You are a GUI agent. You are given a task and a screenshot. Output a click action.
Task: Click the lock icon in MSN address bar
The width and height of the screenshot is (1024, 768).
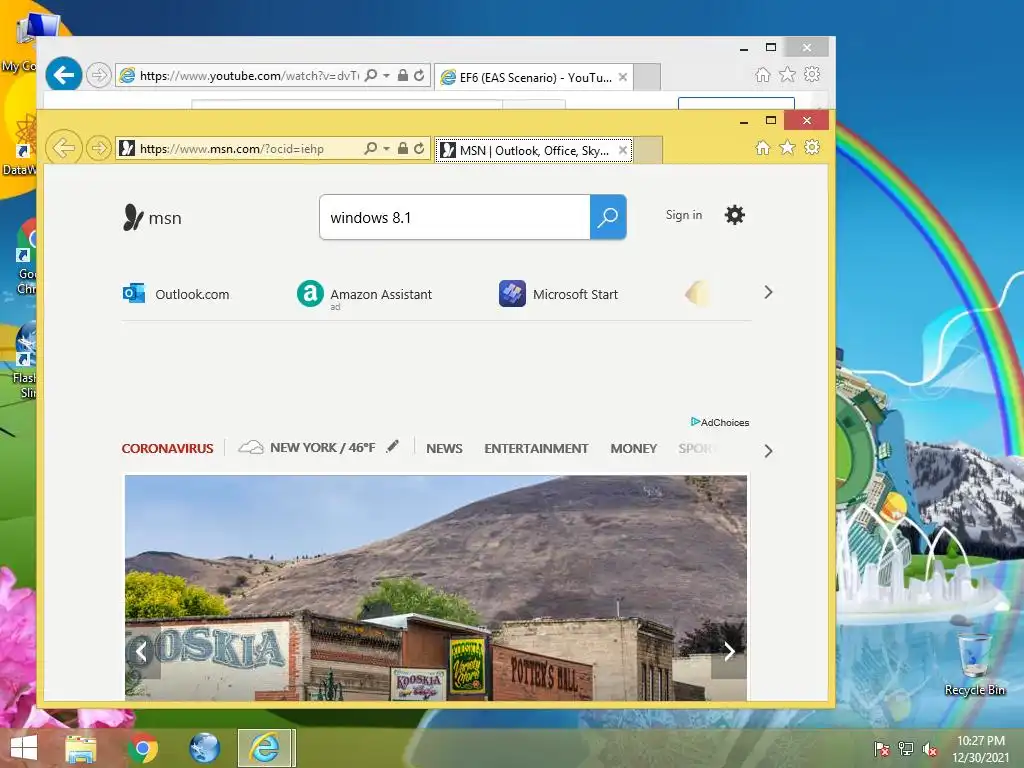point(403,149)
